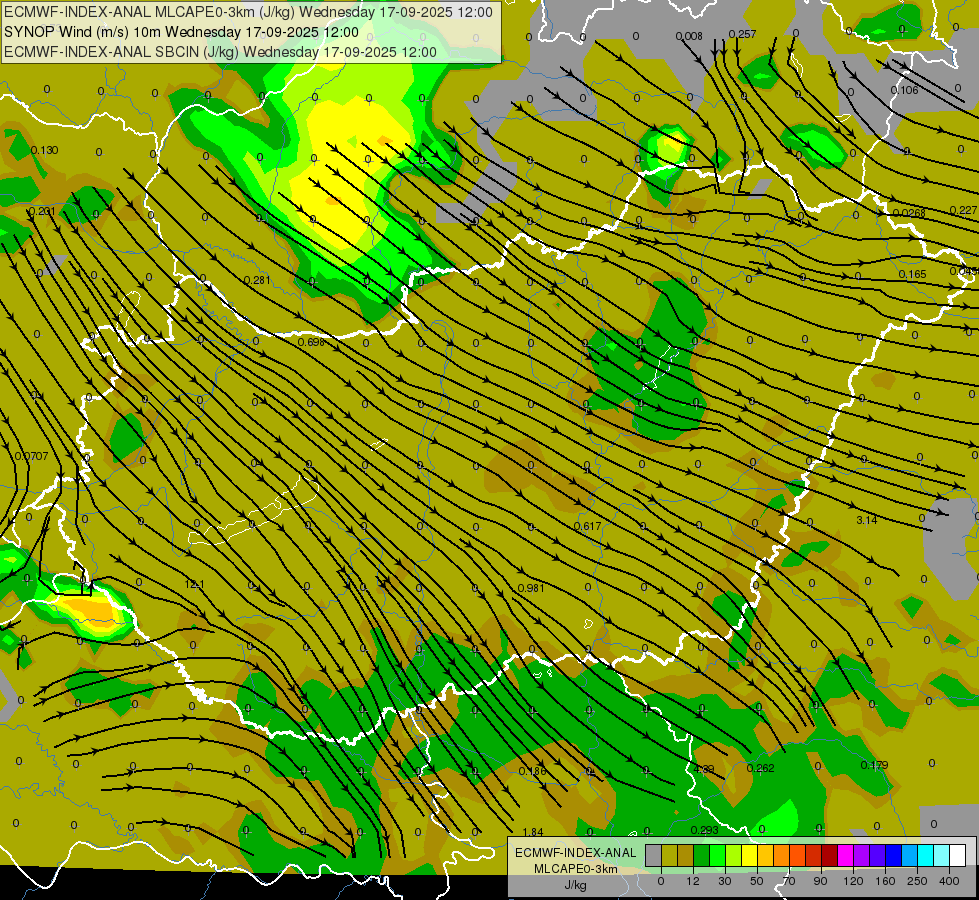Click the 12 tick label on the legend
Viewport: 979px width, 900px height.
click(693, 881)
